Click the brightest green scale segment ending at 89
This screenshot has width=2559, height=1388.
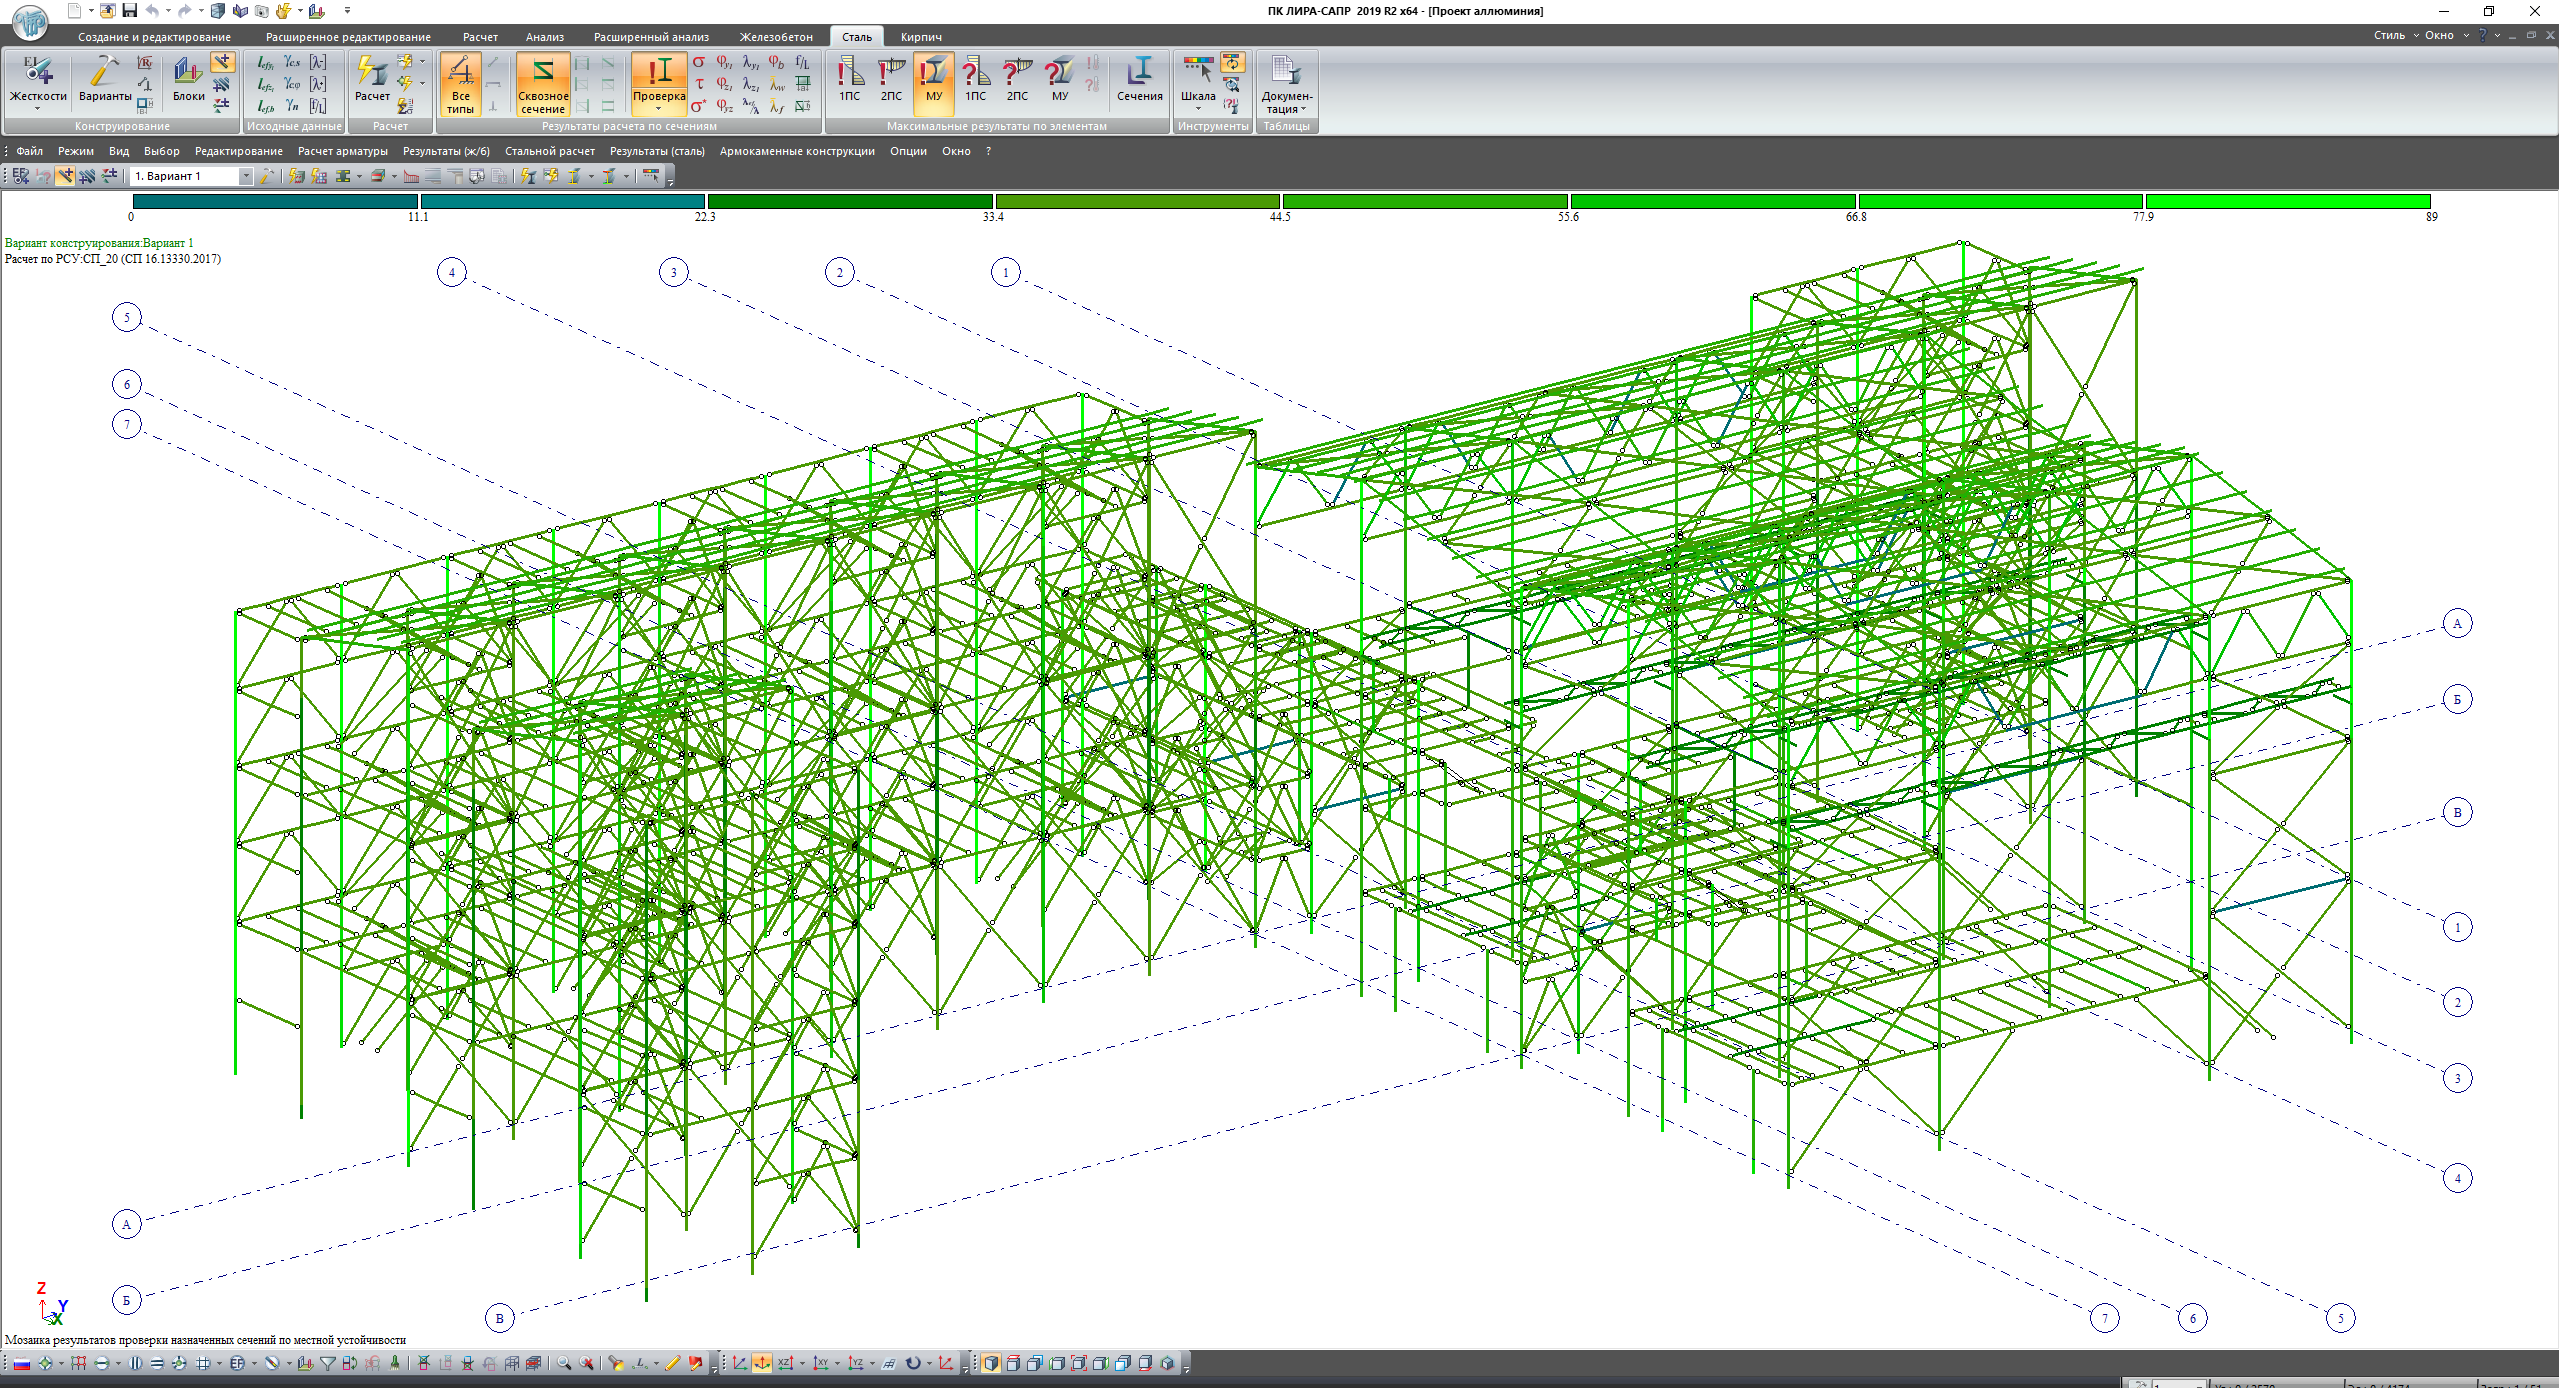coord(2287,202)
